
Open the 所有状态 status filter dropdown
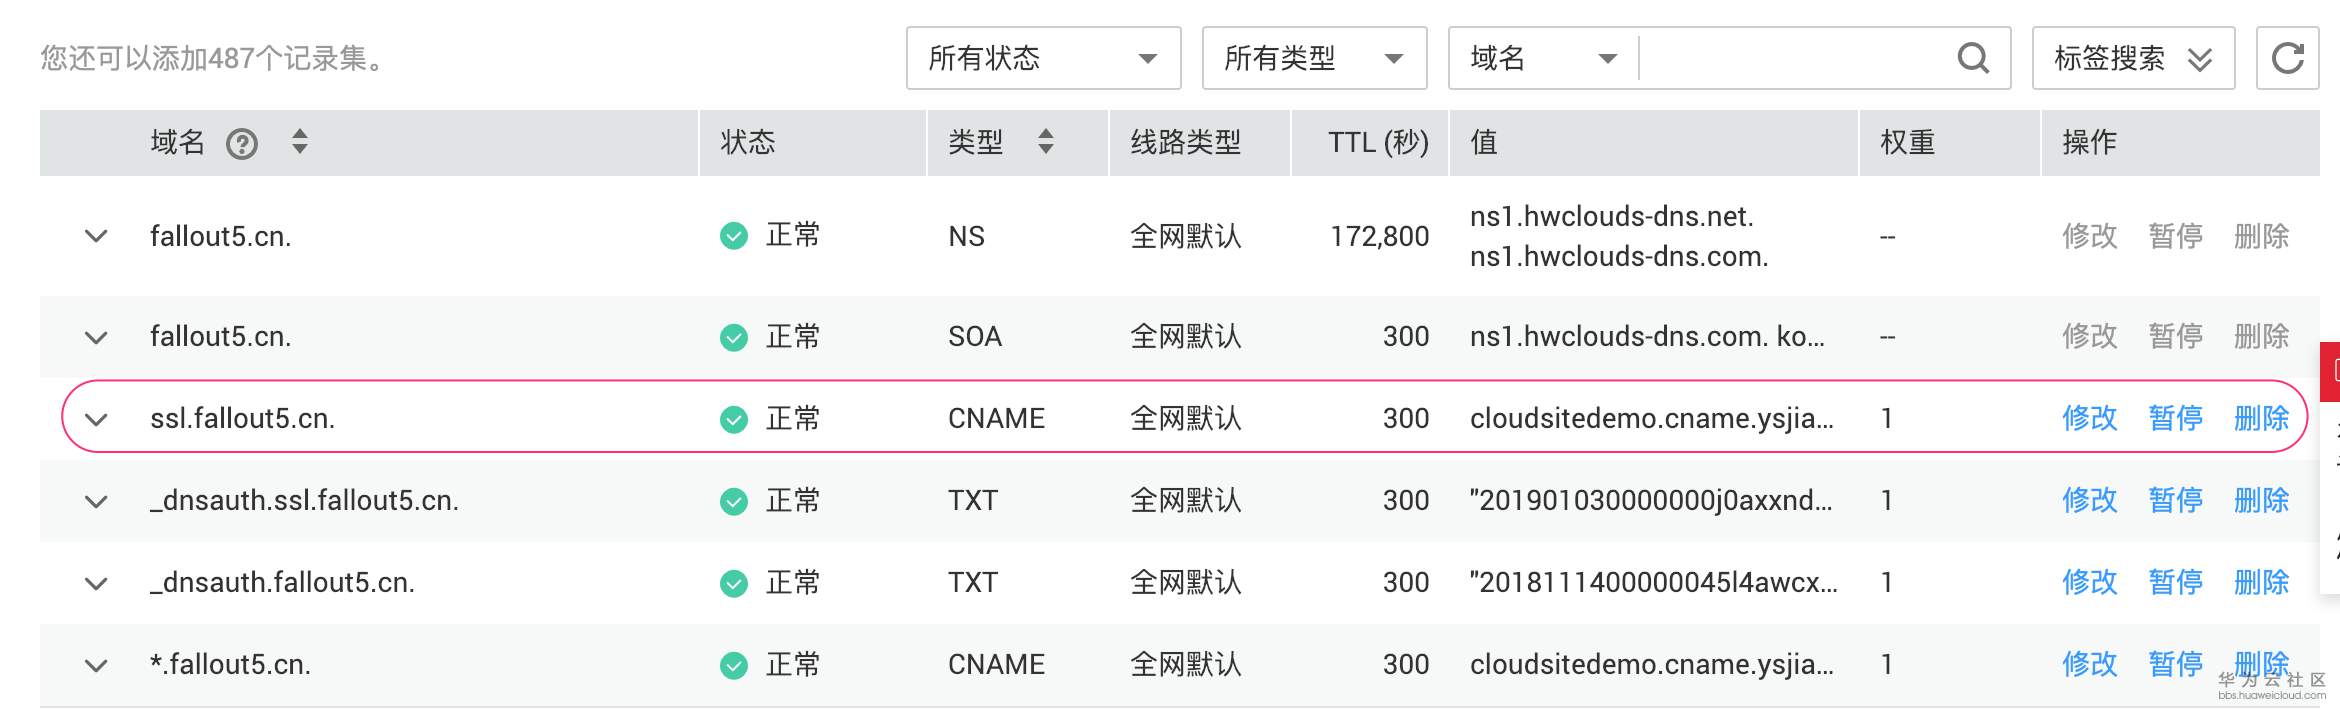click(1043, 58)
